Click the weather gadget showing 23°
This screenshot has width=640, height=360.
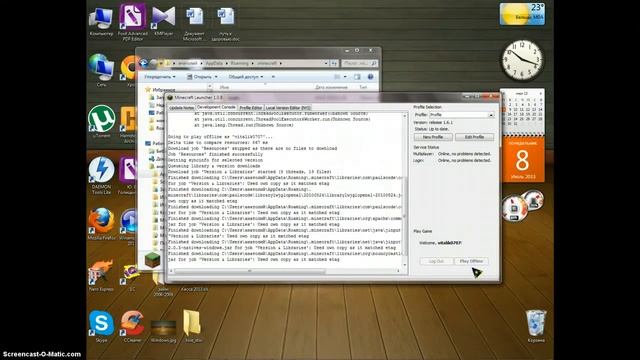tap(522, 14)
